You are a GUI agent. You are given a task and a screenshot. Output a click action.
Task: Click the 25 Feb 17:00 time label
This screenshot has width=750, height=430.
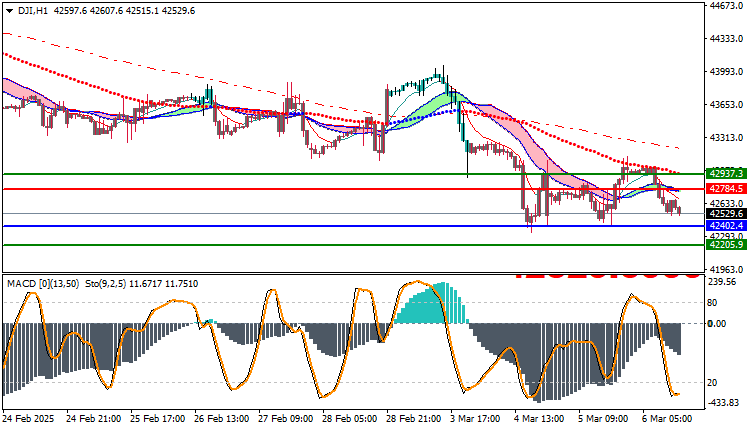(x=157, y=419)
